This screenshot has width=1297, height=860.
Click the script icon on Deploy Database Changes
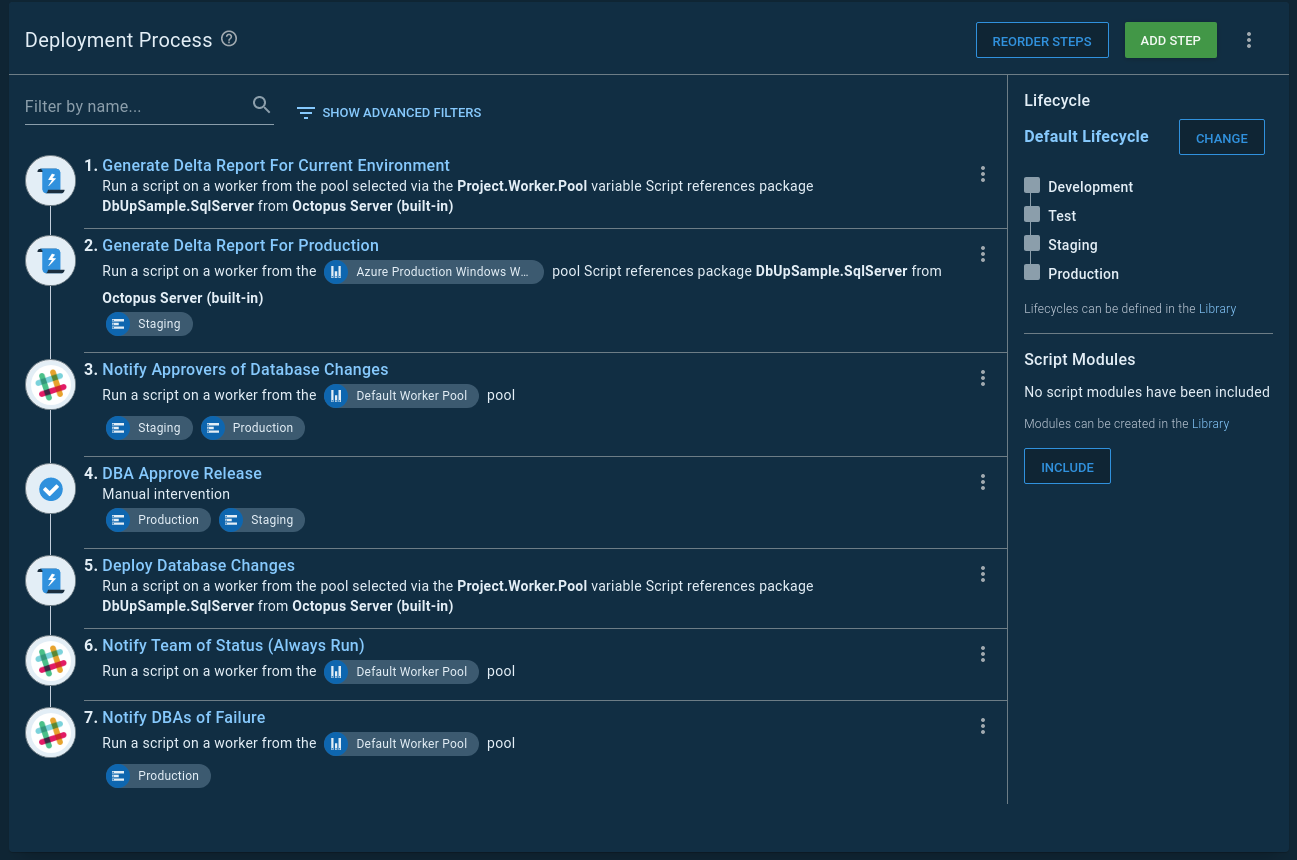pyautogui.click(x=50, y=580)
